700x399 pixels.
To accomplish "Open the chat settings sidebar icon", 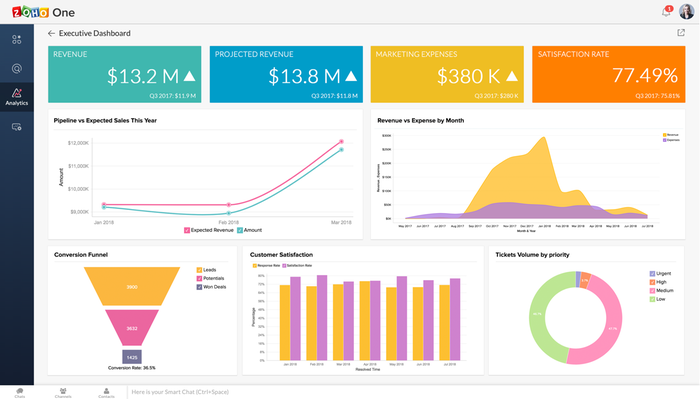I will [17, 127].
